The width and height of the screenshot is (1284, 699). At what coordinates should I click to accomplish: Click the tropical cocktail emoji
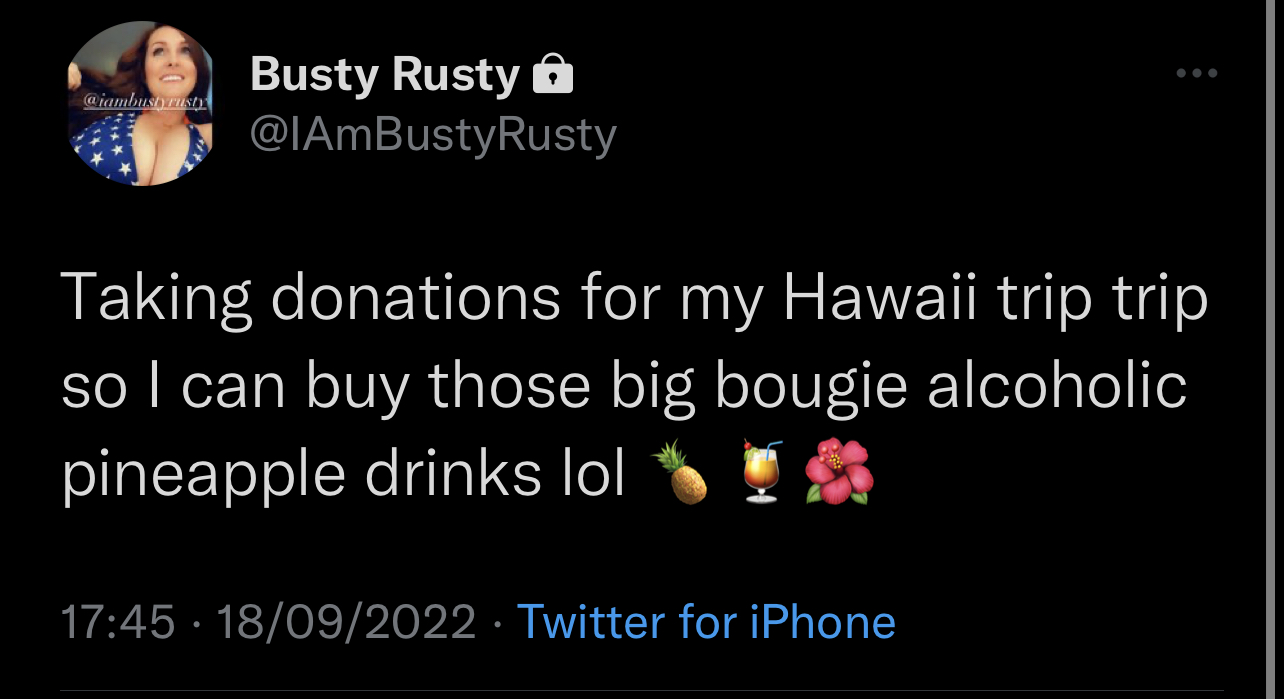pyautogui.click(x=762, y=471)
